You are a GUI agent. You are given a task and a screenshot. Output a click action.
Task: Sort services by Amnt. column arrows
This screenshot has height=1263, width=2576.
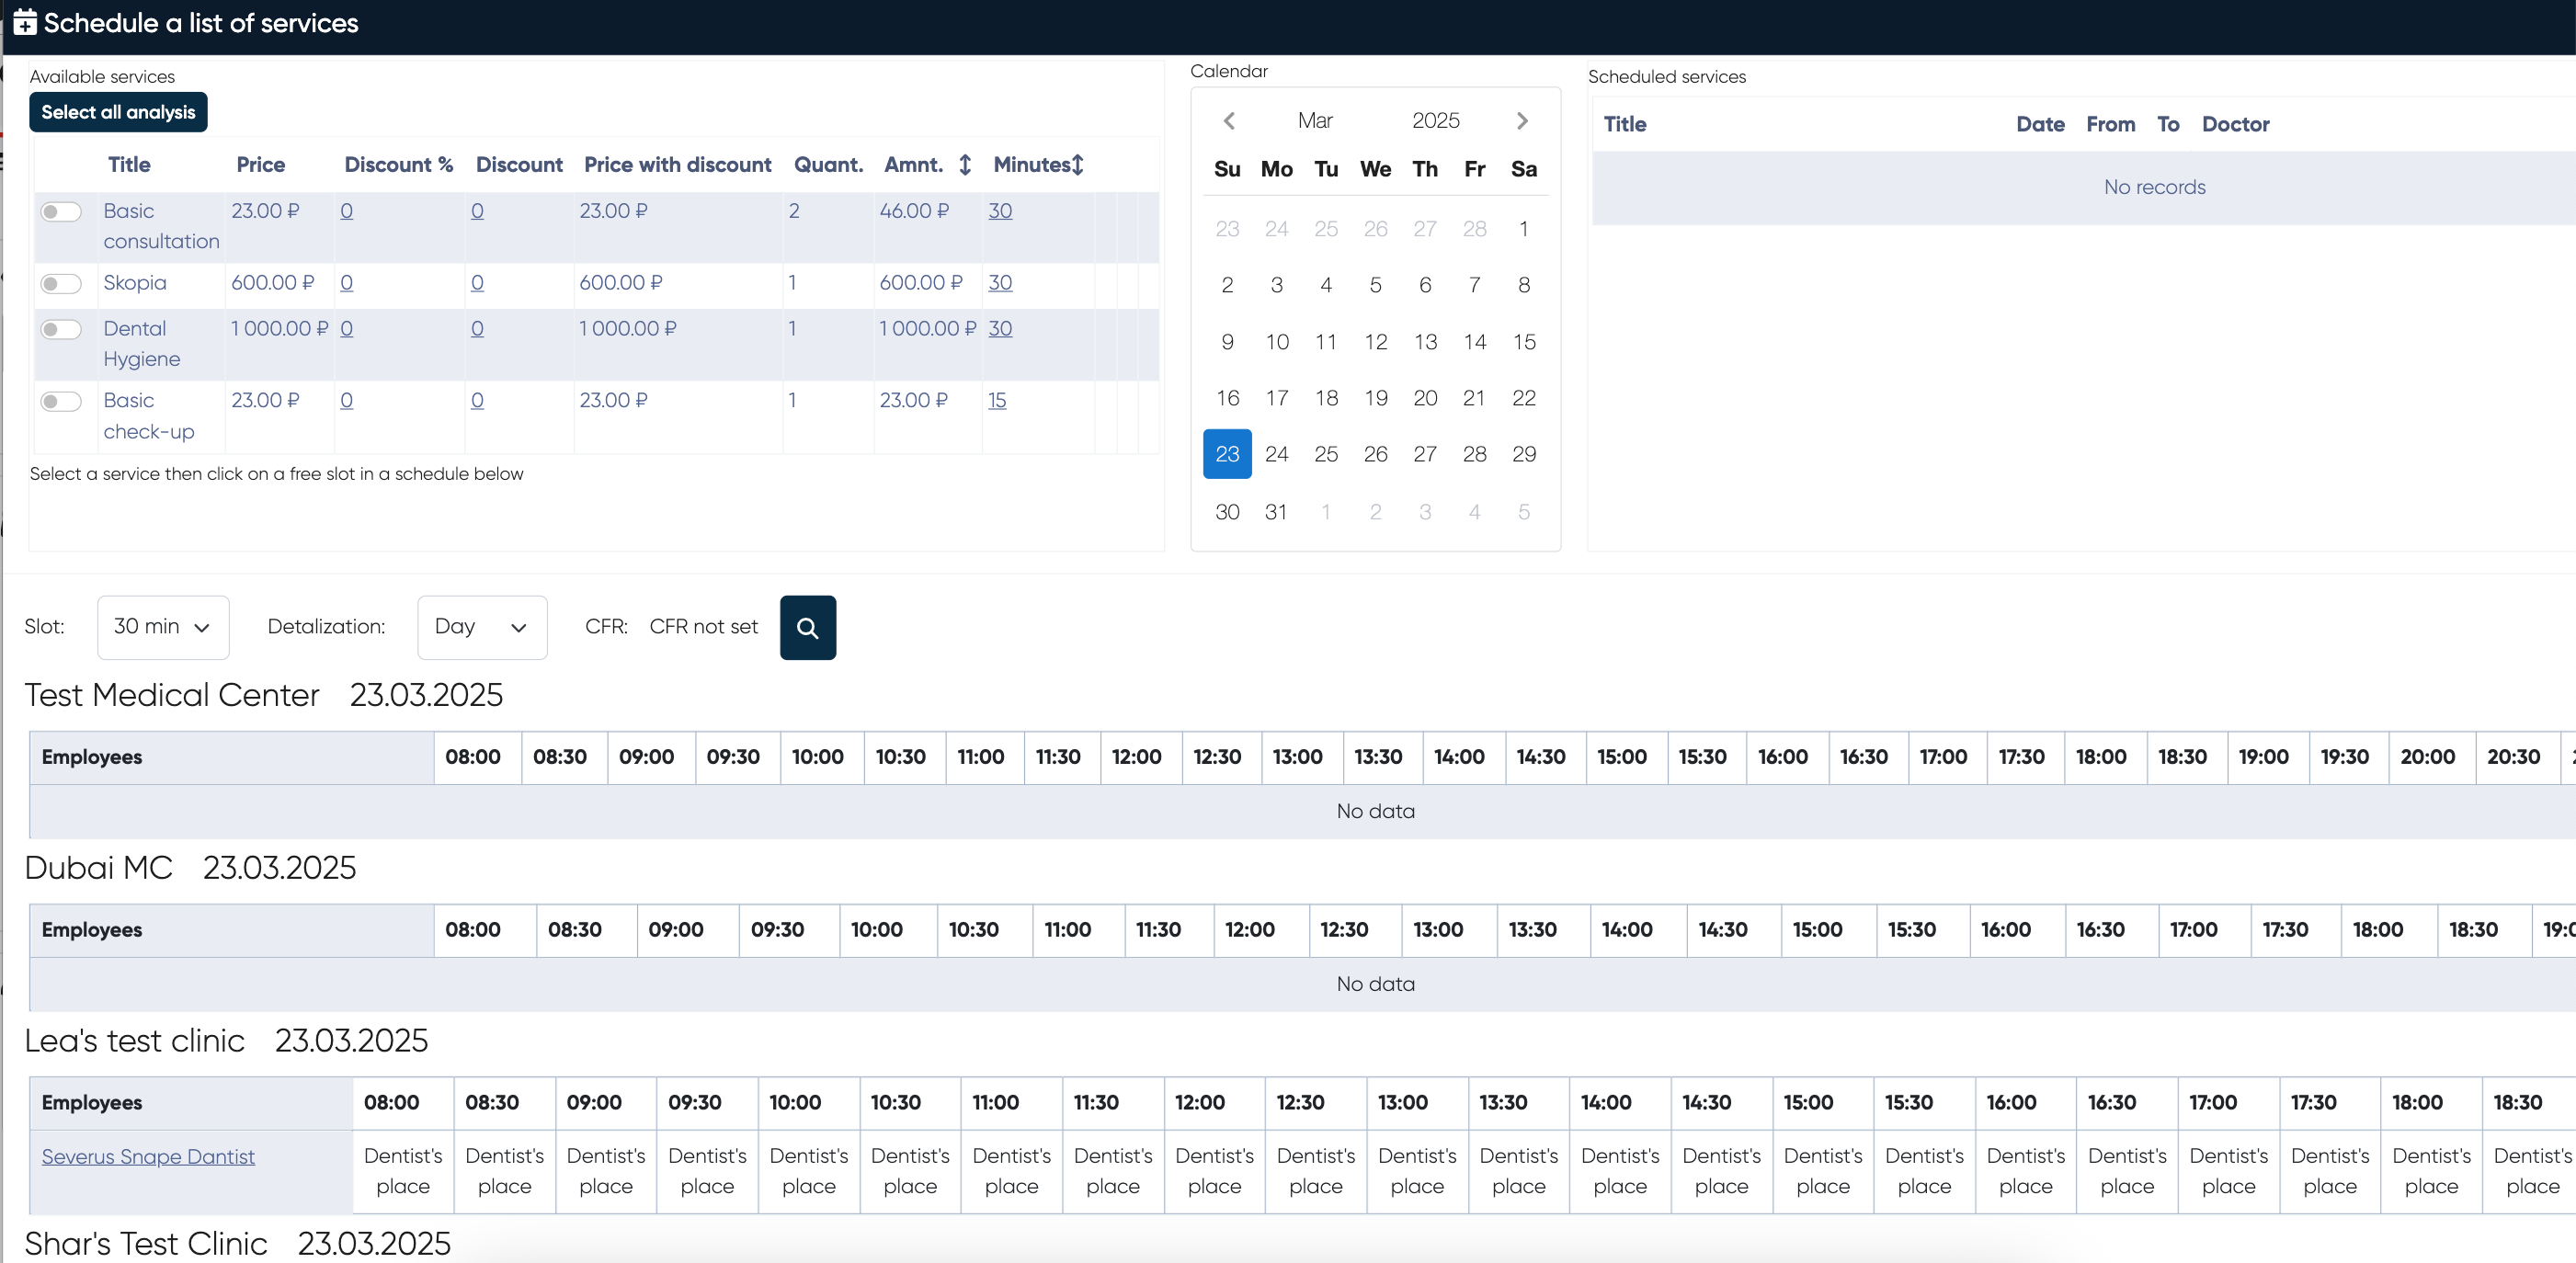click(964, 165)
